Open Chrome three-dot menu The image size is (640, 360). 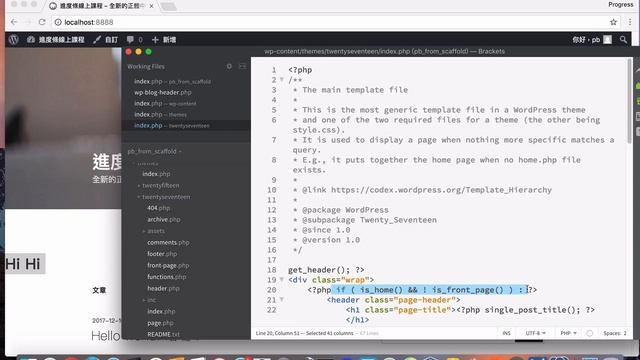tap(630, 22)
